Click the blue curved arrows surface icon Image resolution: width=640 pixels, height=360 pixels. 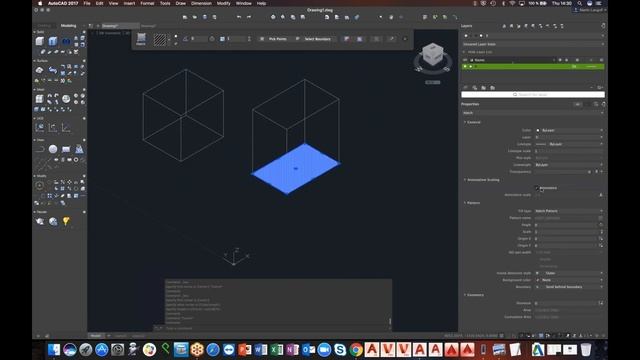coord(53,70)
